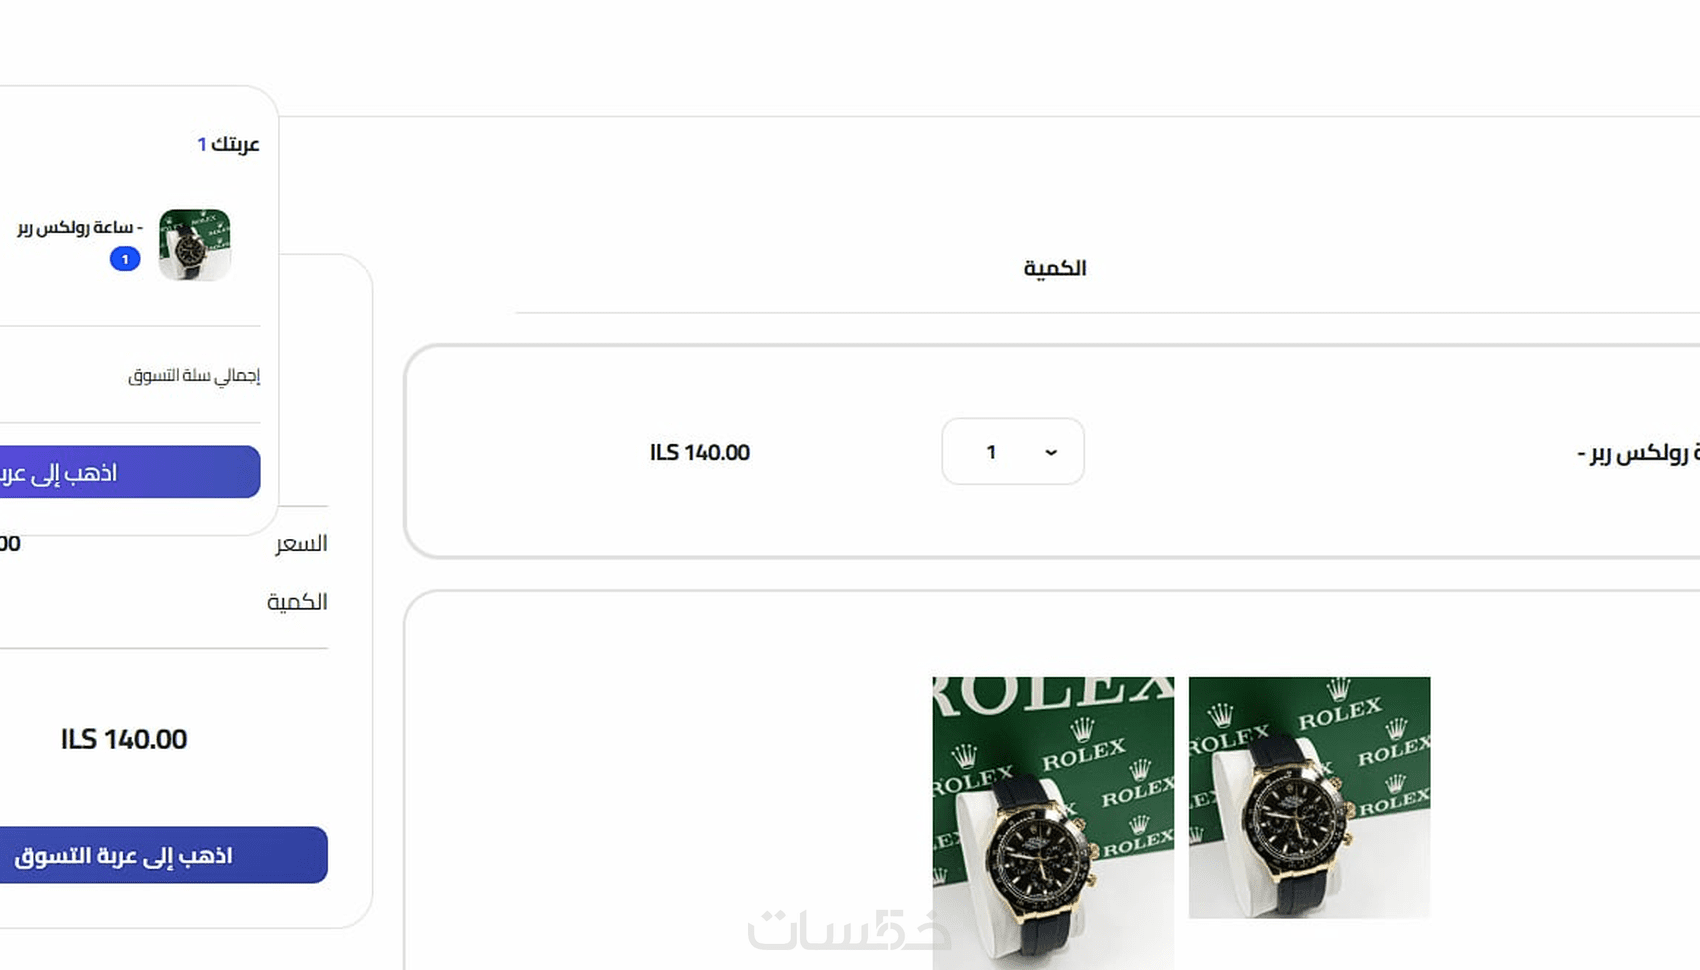
Task: Click the blue quantity badge in cart popup
Action: pyautogui.click(x=125, y=259)
